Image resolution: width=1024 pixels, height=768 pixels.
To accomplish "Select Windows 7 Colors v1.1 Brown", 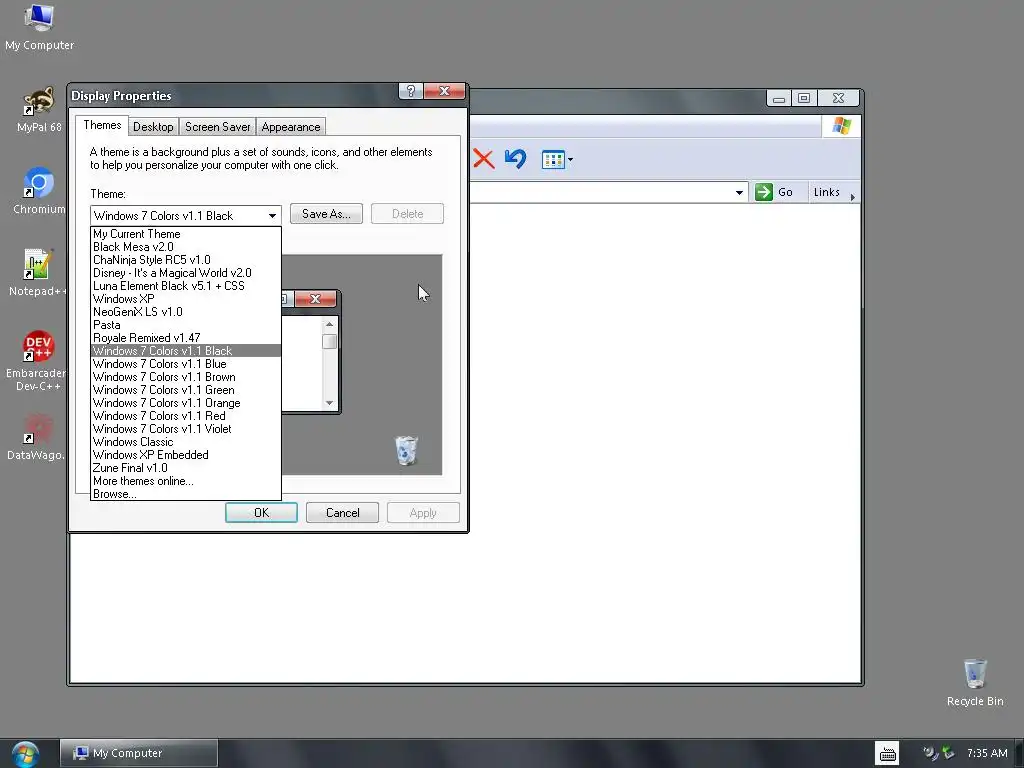I will pos(185,377).
